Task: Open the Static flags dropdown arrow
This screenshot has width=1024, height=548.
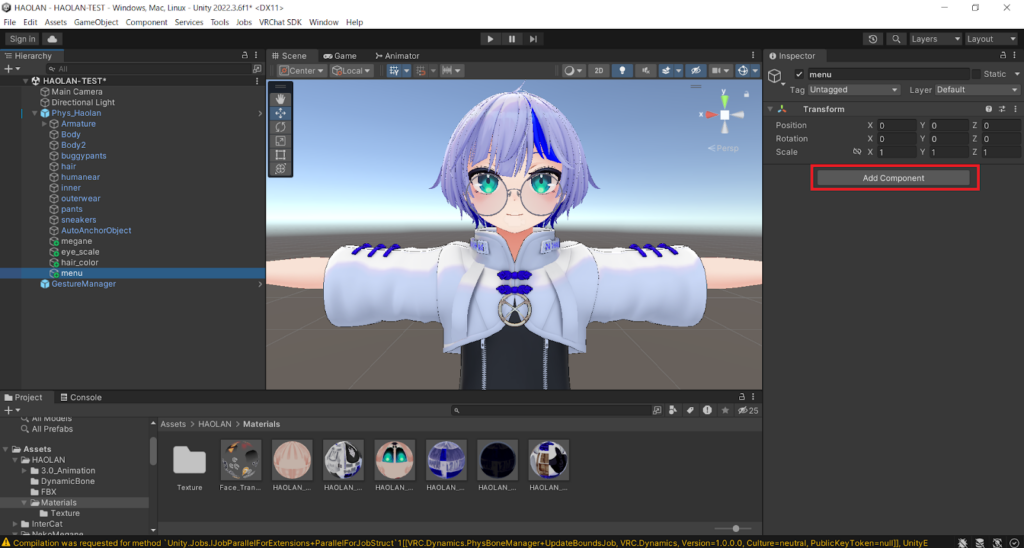Action: (1017, 74)
